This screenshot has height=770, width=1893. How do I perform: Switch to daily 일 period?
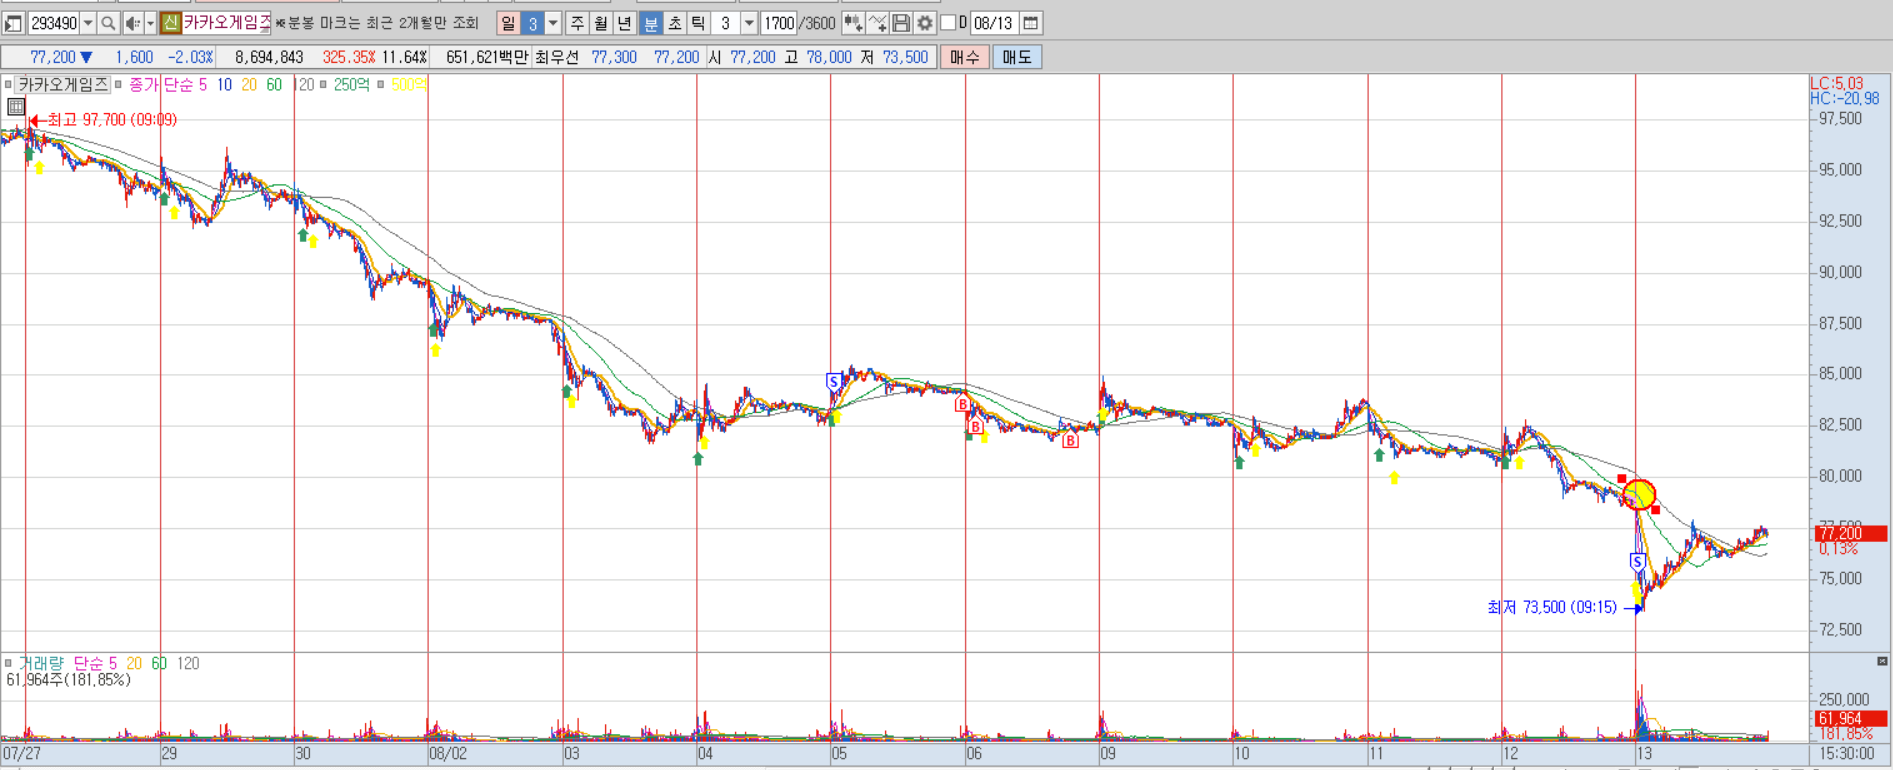[508, 23]
